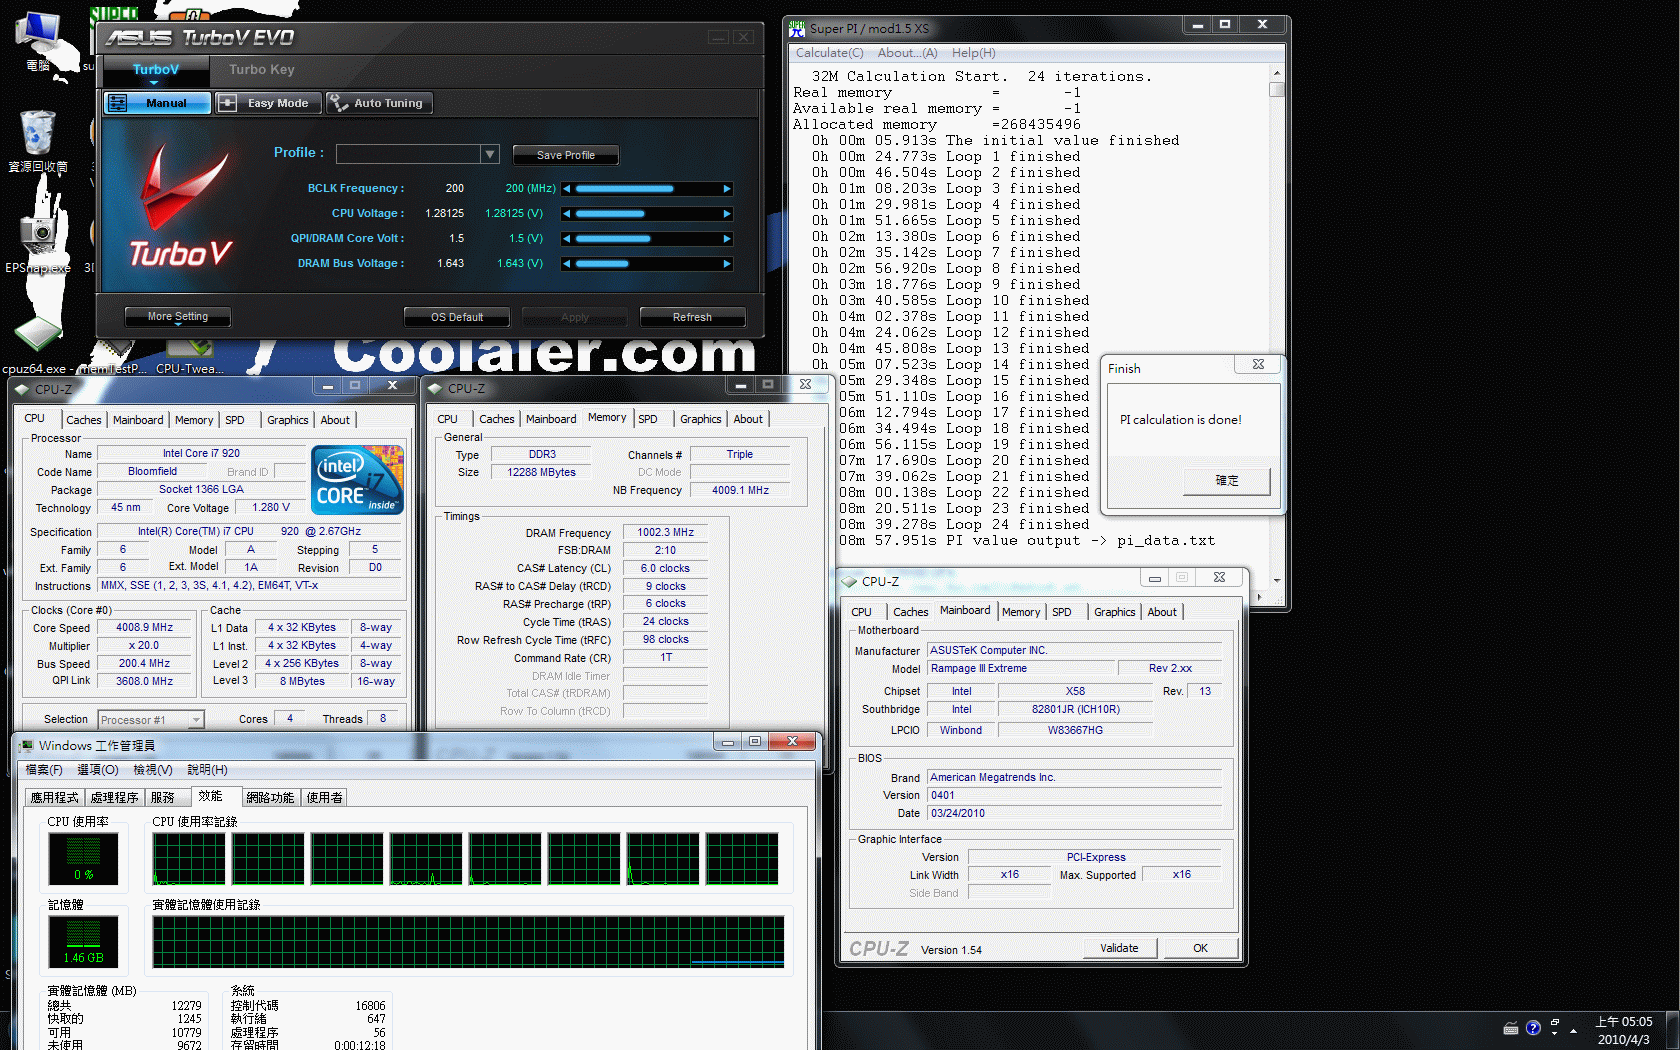The width and height of the screenshot is (1680, 1050).
Task: Click the Easy Mode icon in TurboV
Action: coord(227,103)
